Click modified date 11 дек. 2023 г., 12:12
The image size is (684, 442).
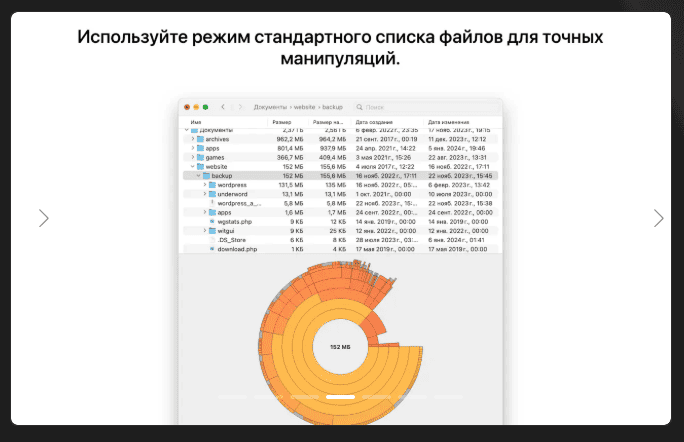pos(457,139)
